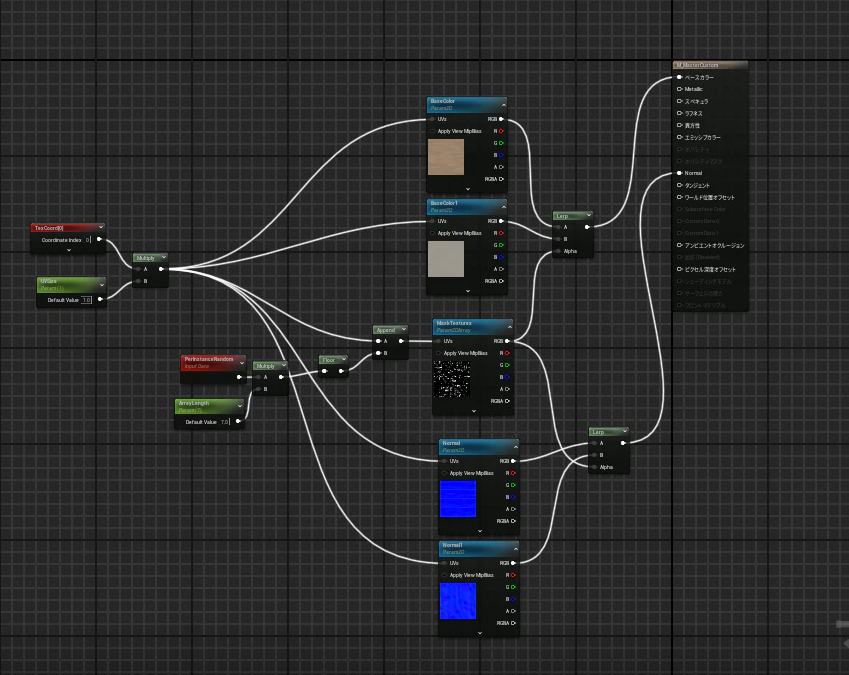
Task: Open the Append node dropdown arrow
Action: [403, 329]
